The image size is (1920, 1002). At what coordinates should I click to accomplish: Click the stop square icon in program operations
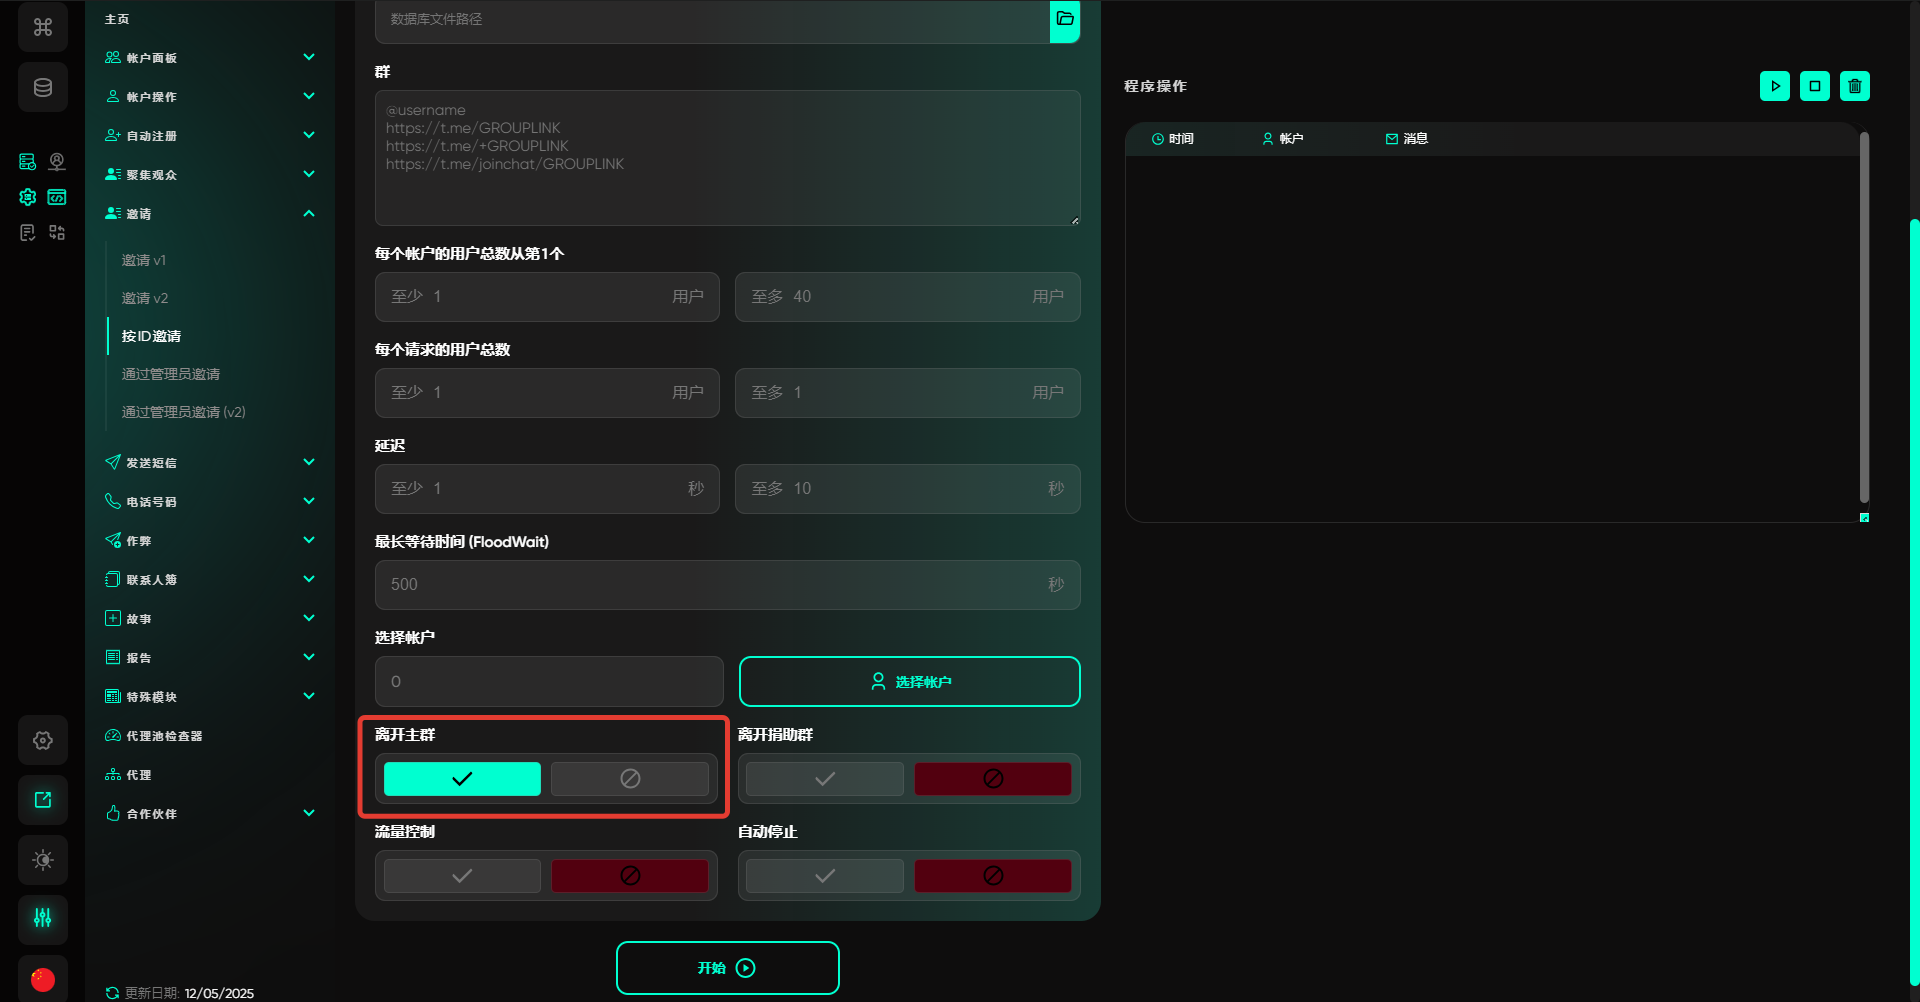(1814, 86)
